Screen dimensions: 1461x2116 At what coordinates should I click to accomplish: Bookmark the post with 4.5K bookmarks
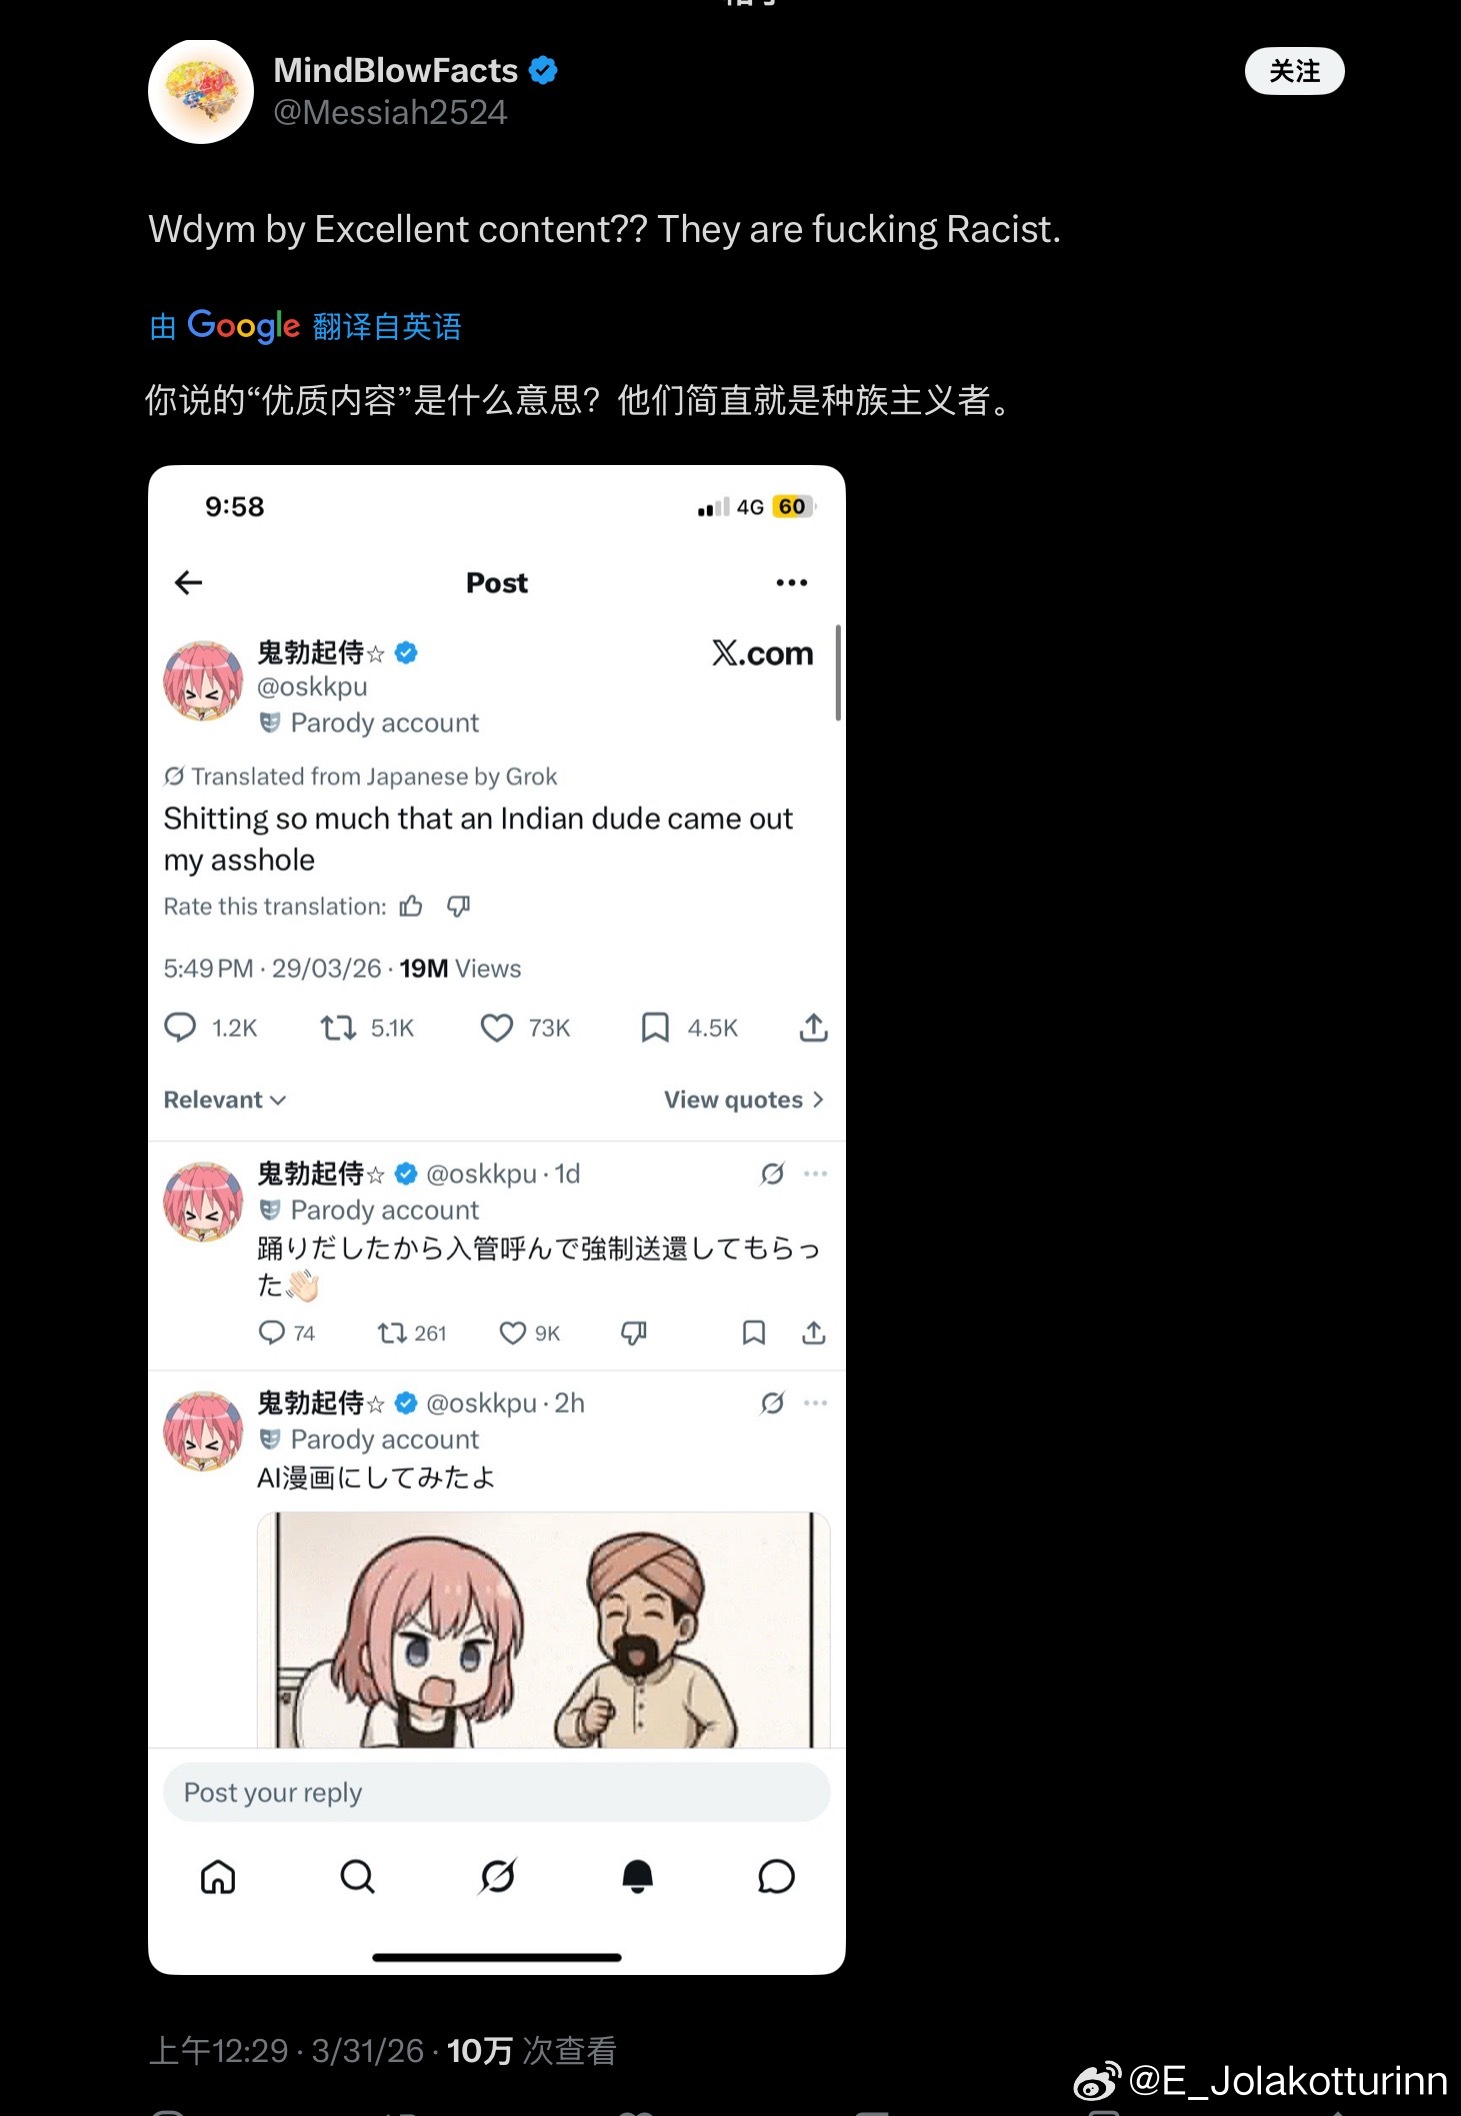coord(655,1028)
